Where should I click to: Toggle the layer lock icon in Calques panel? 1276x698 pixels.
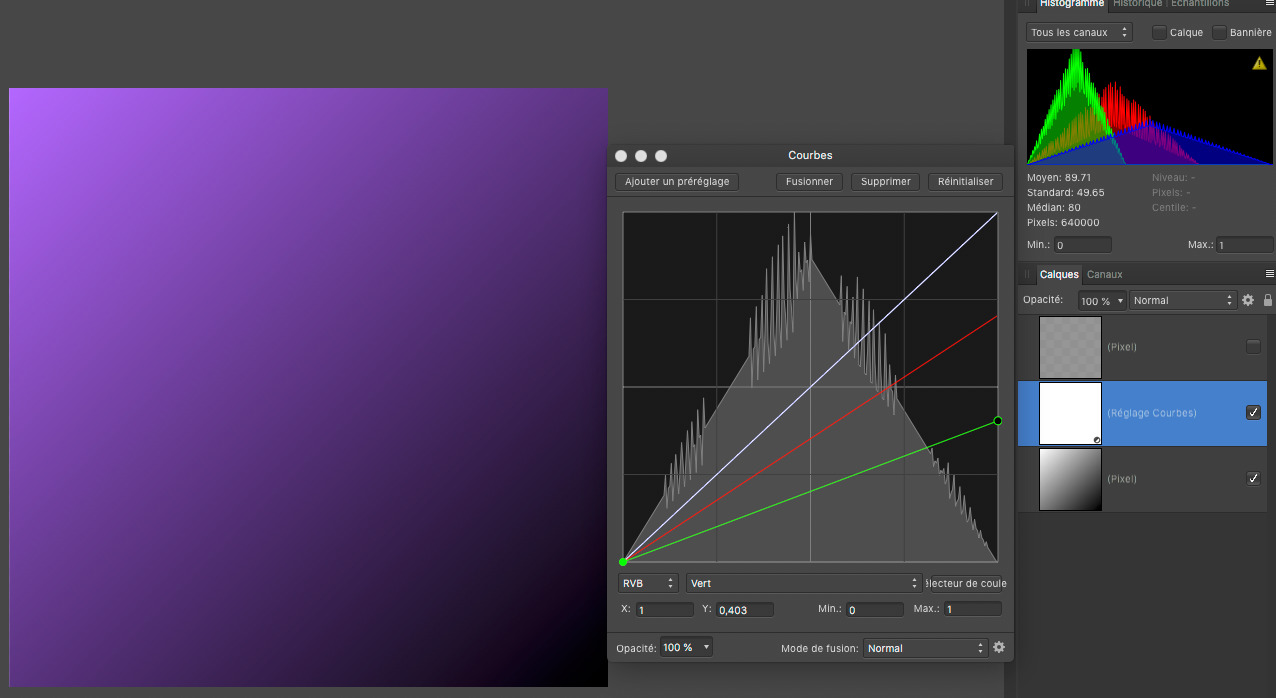point(1268,300)
